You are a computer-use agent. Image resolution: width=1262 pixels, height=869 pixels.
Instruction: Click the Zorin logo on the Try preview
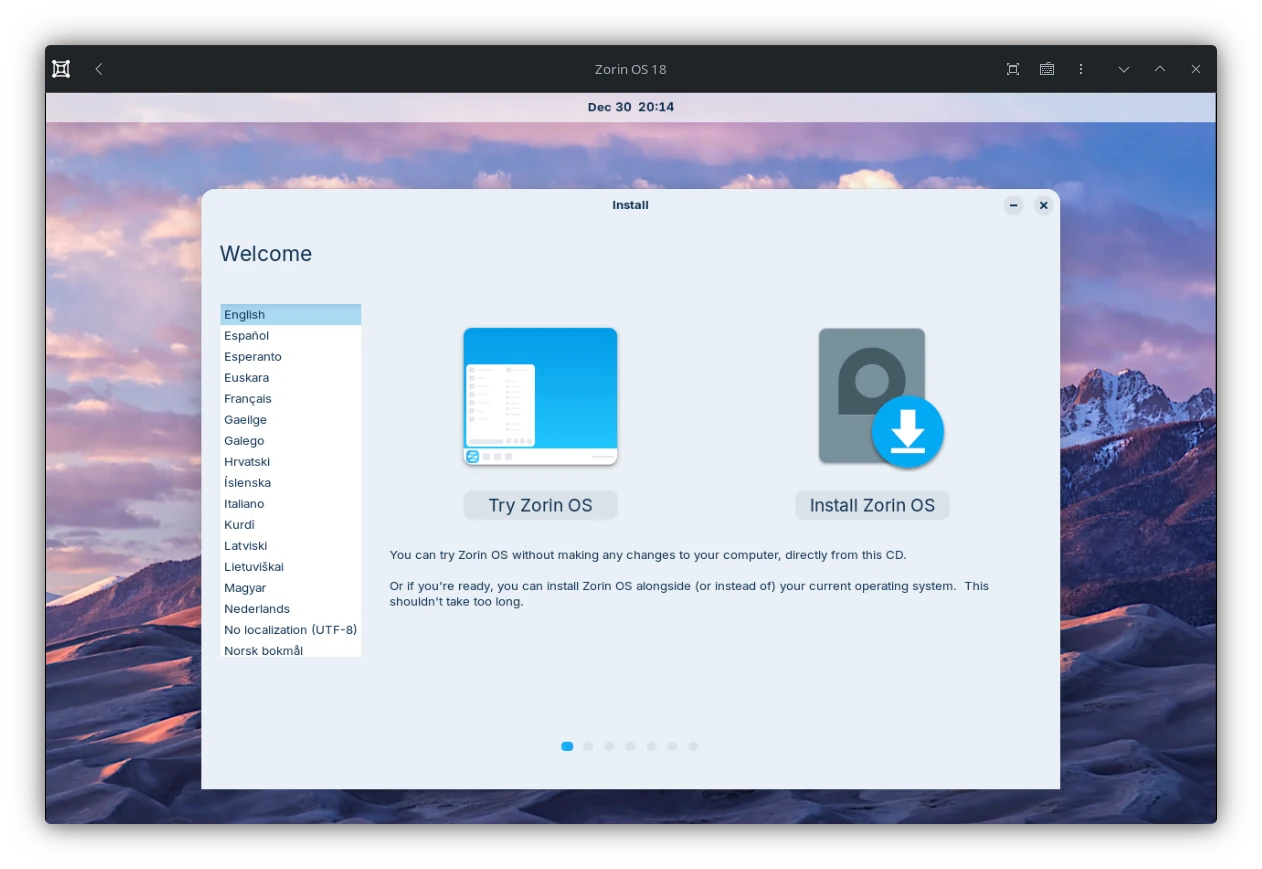(471, 456)
